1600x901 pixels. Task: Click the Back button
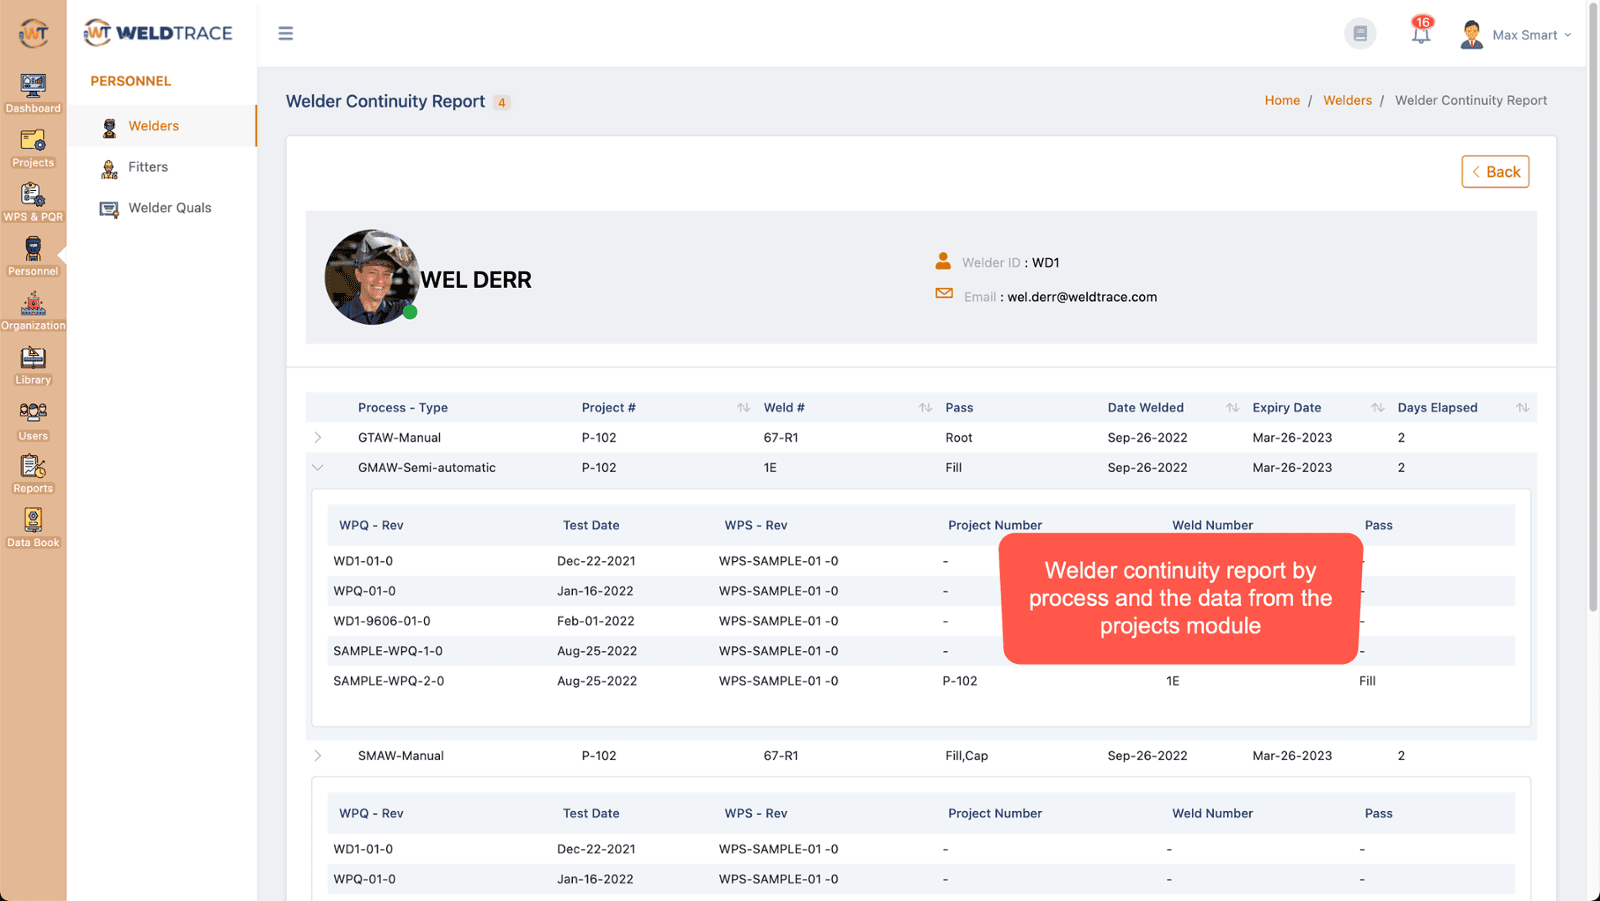(x=1494, y=172)
